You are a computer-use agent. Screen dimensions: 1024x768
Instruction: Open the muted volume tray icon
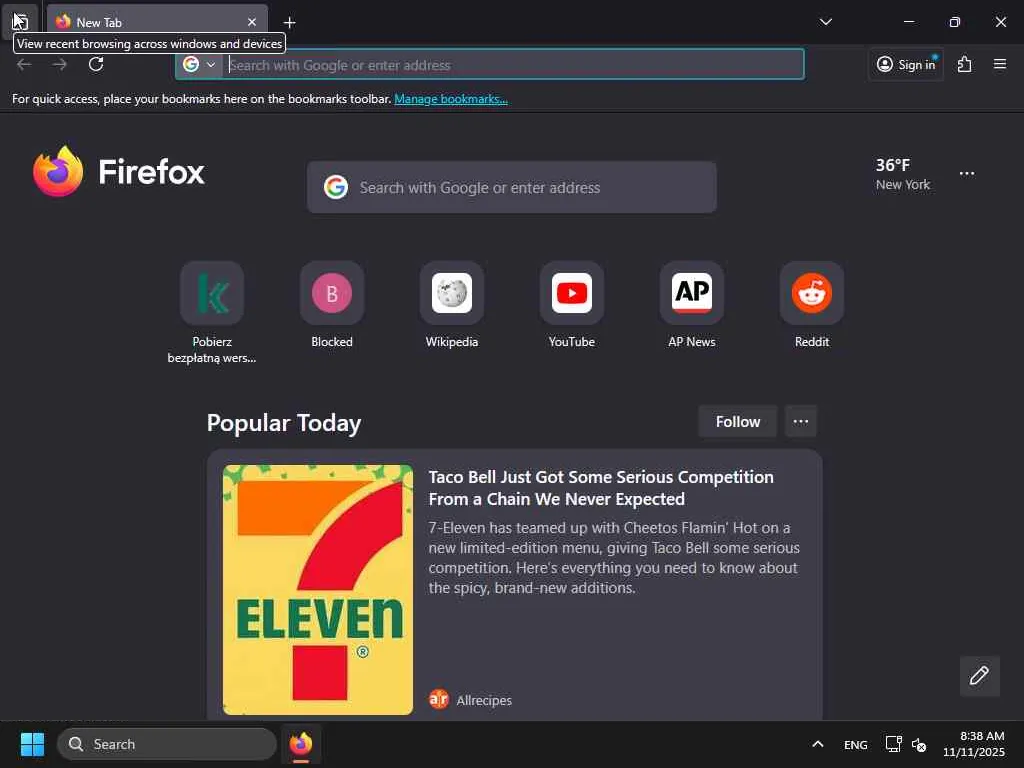click(919, 744)
